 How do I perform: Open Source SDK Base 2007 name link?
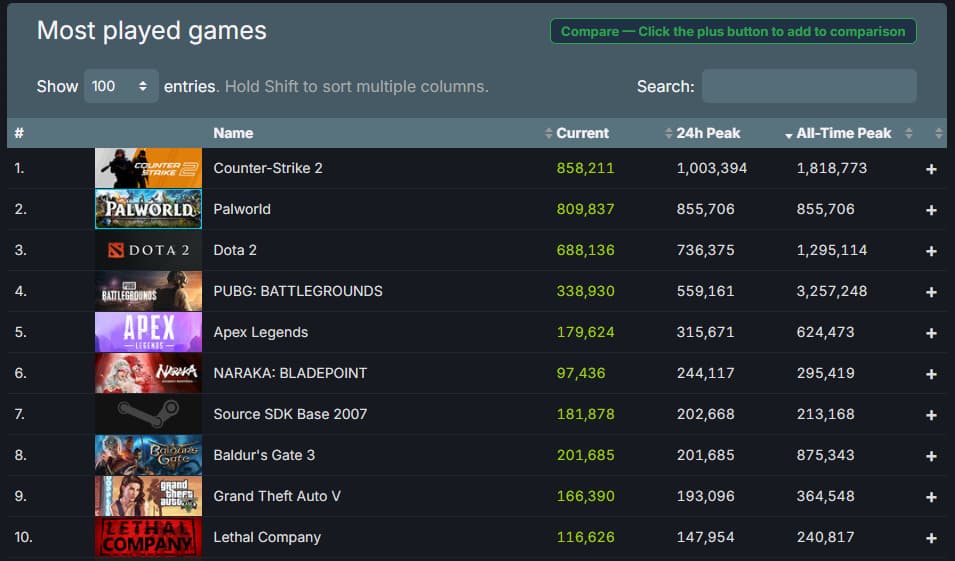(290, 414)
